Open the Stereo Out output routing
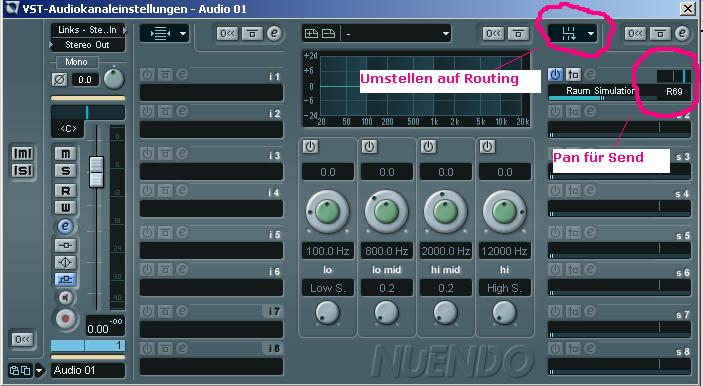 click(88, 45)
